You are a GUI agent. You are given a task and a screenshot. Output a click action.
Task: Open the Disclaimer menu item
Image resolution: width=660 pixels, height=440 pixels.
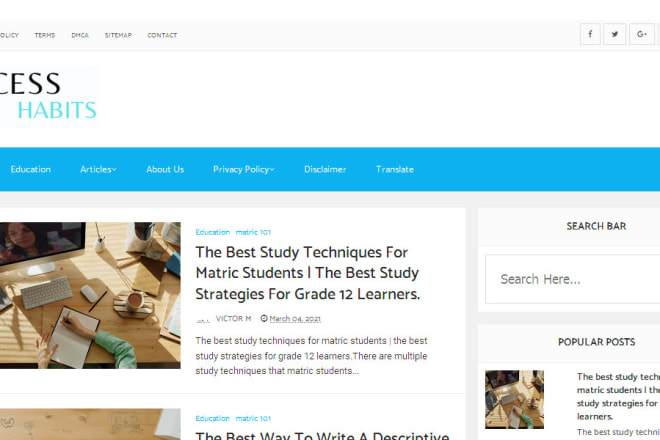click(x=325, y=169)
